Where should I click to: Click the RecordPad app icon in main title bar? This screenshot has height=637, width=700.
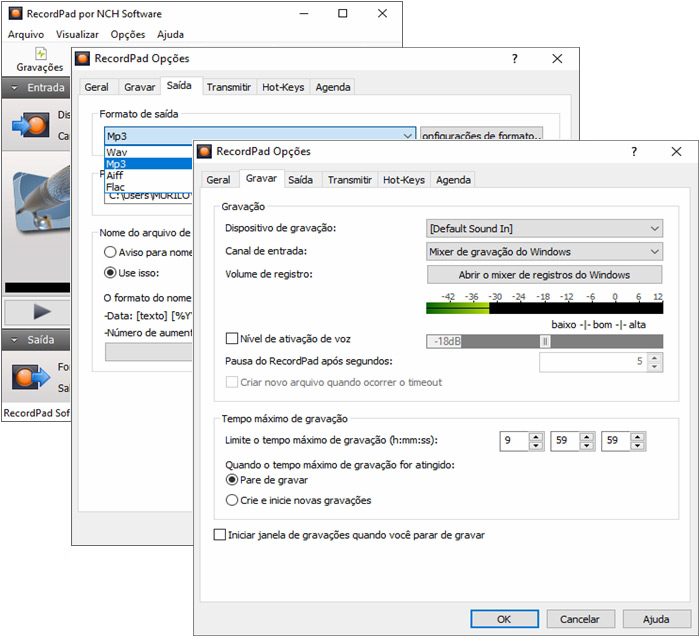(x=16, y=13)
